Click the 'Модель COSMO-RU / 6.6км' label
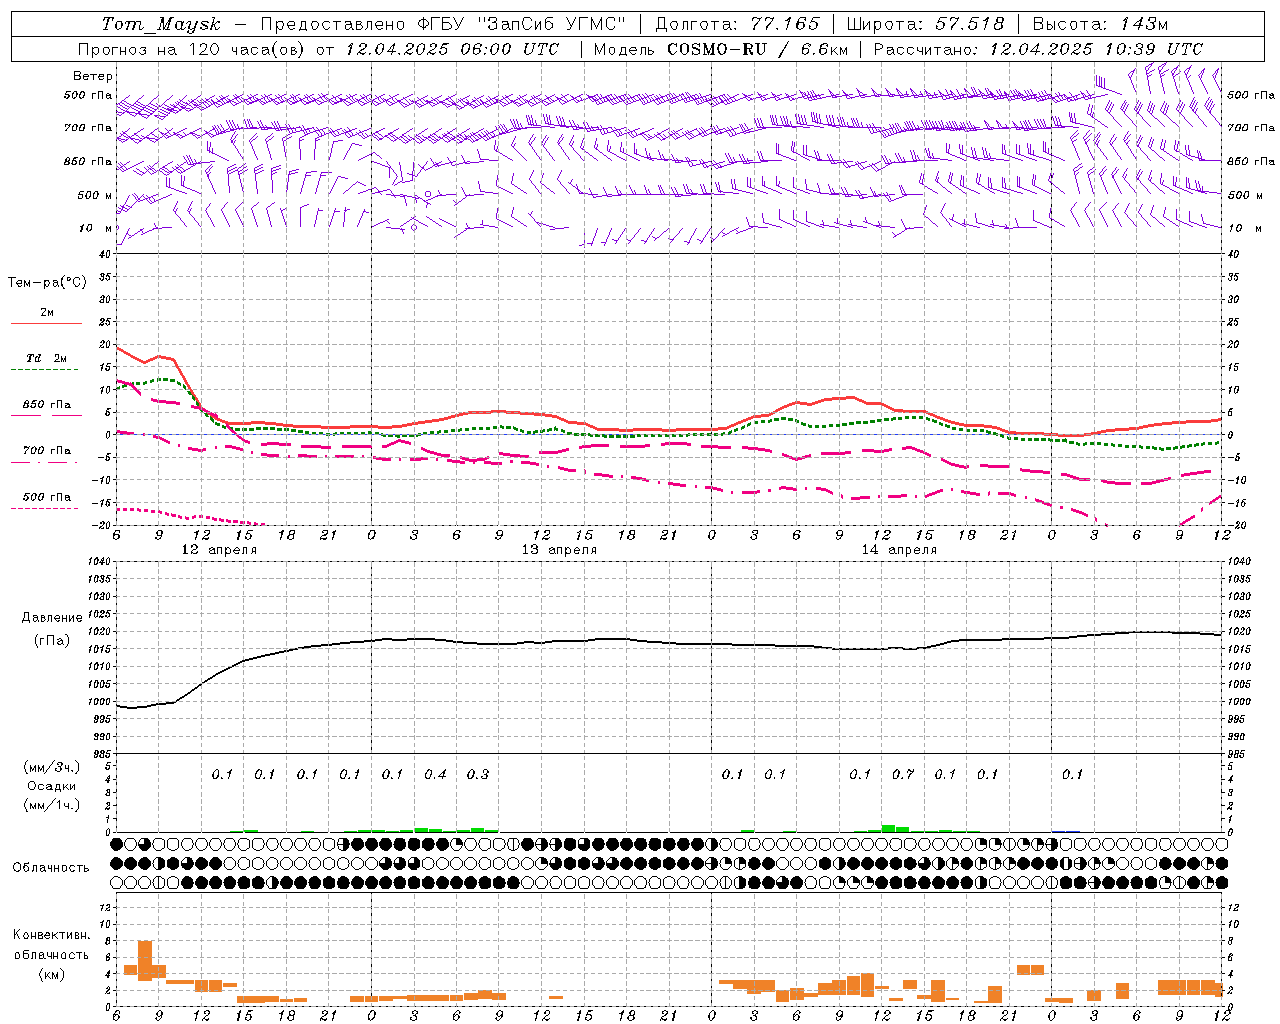This screenshot has width=1280, height=1024. [x=720, y=49]
